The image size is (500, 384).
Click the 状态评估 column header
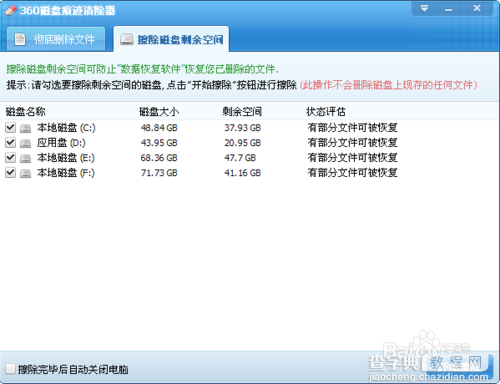(326, 112)
